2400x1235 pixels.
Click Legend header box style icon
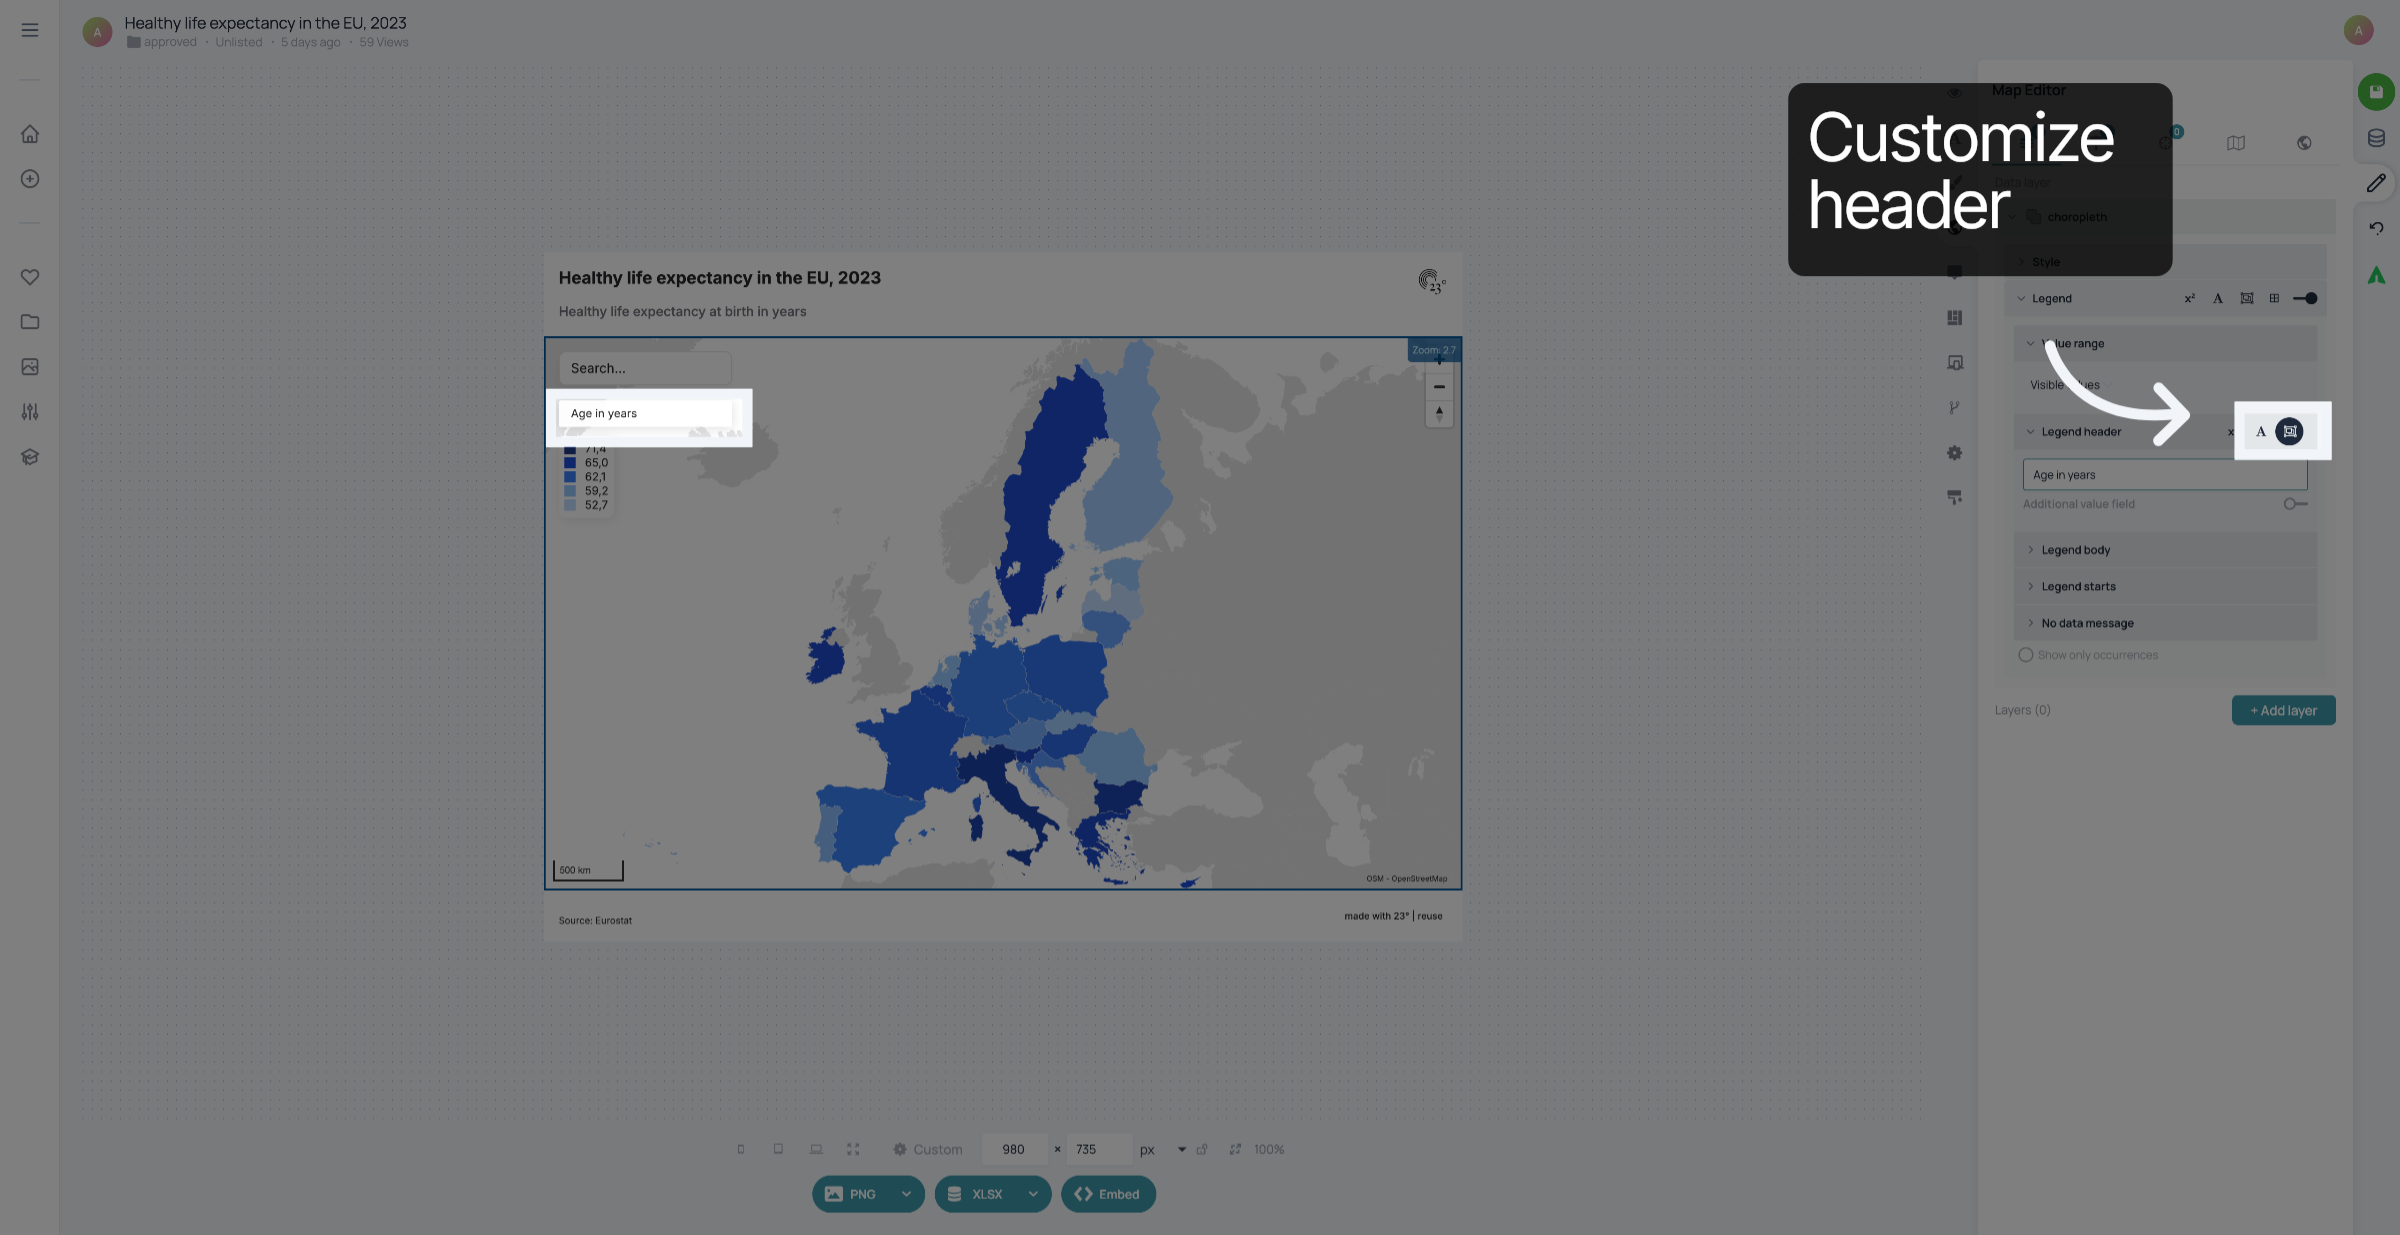pyautogui.click(x=2290, y=432)
